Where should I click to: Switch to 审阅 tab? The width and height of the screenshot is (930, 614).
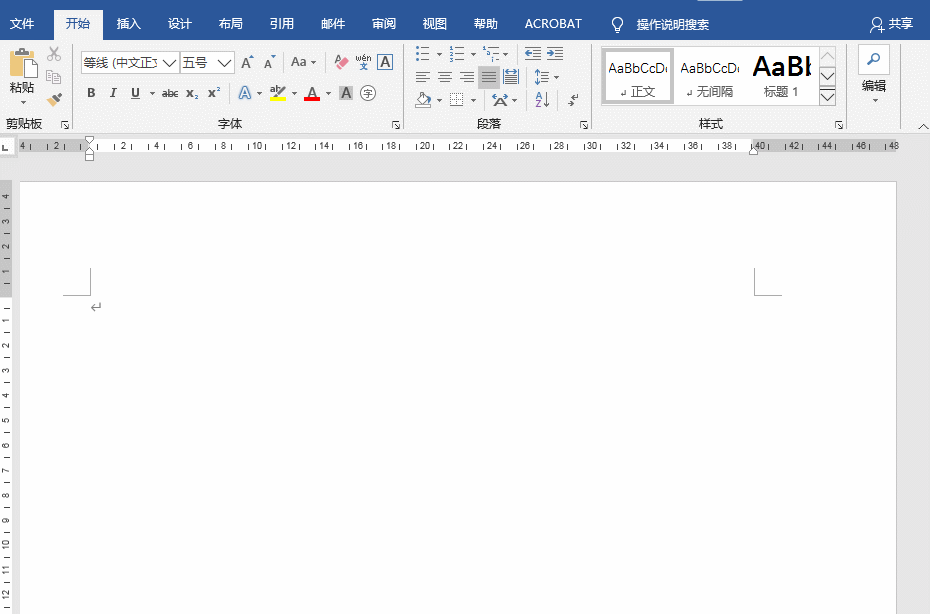384,24
